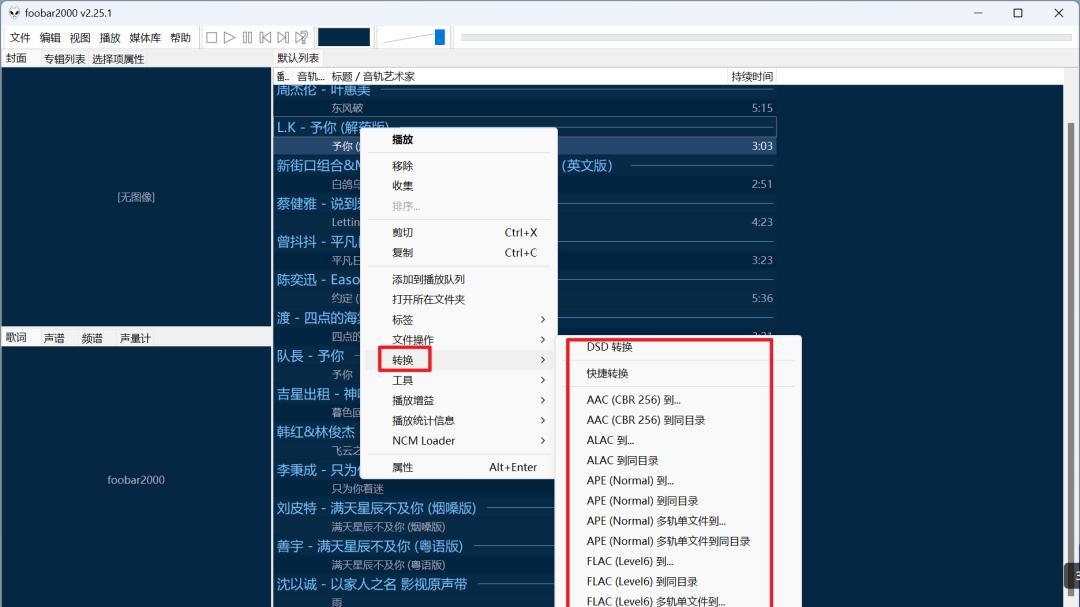
Task: Choose ALAC 到... option
Action: click(678, 440)
